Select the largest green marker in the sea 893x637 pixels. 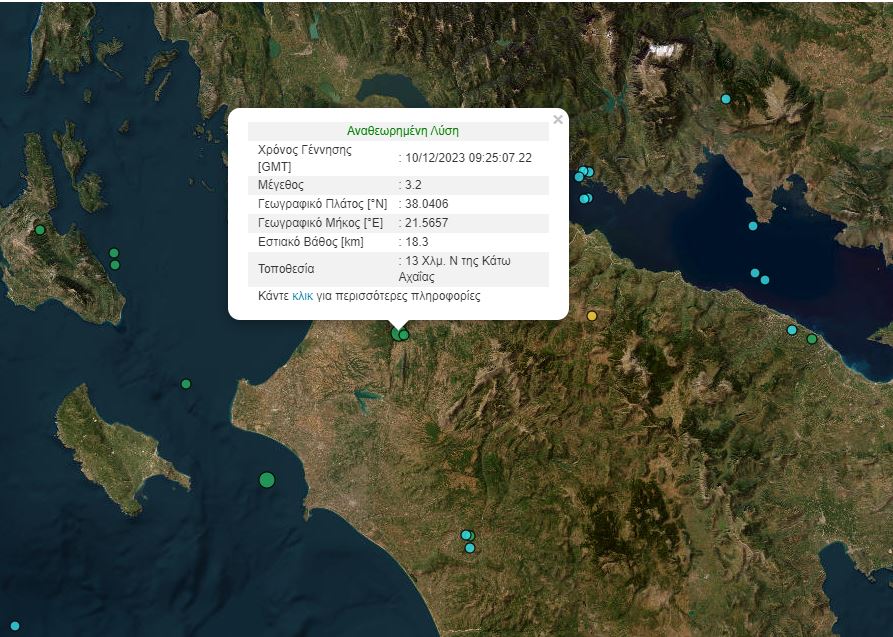pyautogui.click(x=267, y=480)
